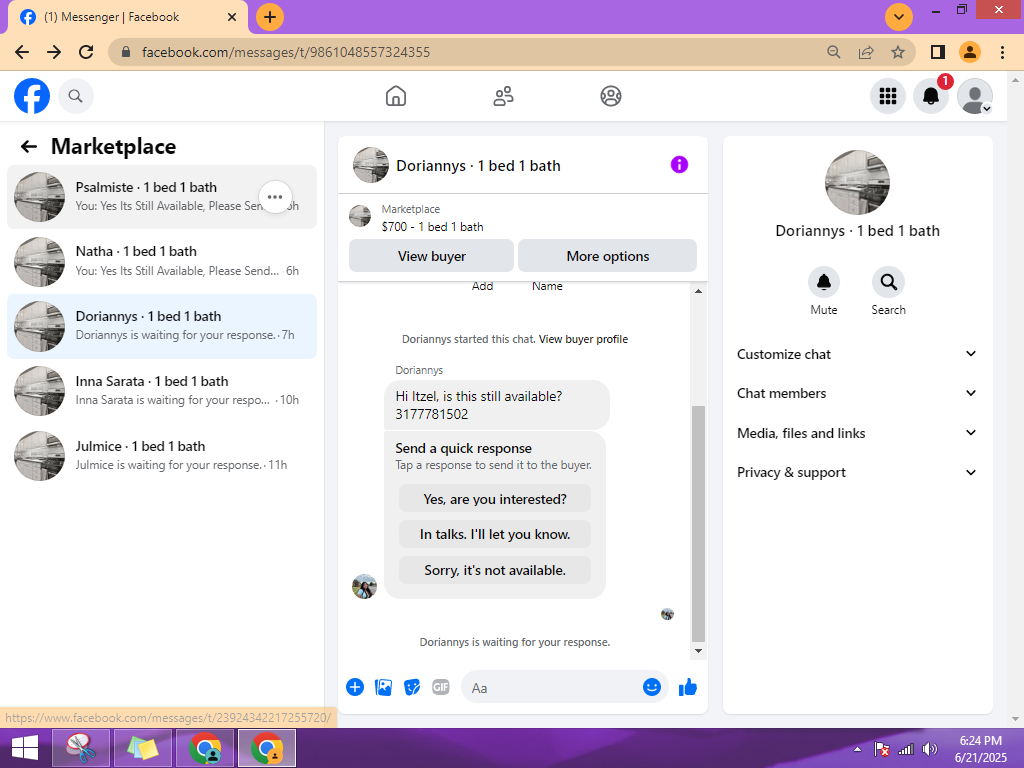
Task: Click the Facebook logo icon
Action: [x=32, y=96]
